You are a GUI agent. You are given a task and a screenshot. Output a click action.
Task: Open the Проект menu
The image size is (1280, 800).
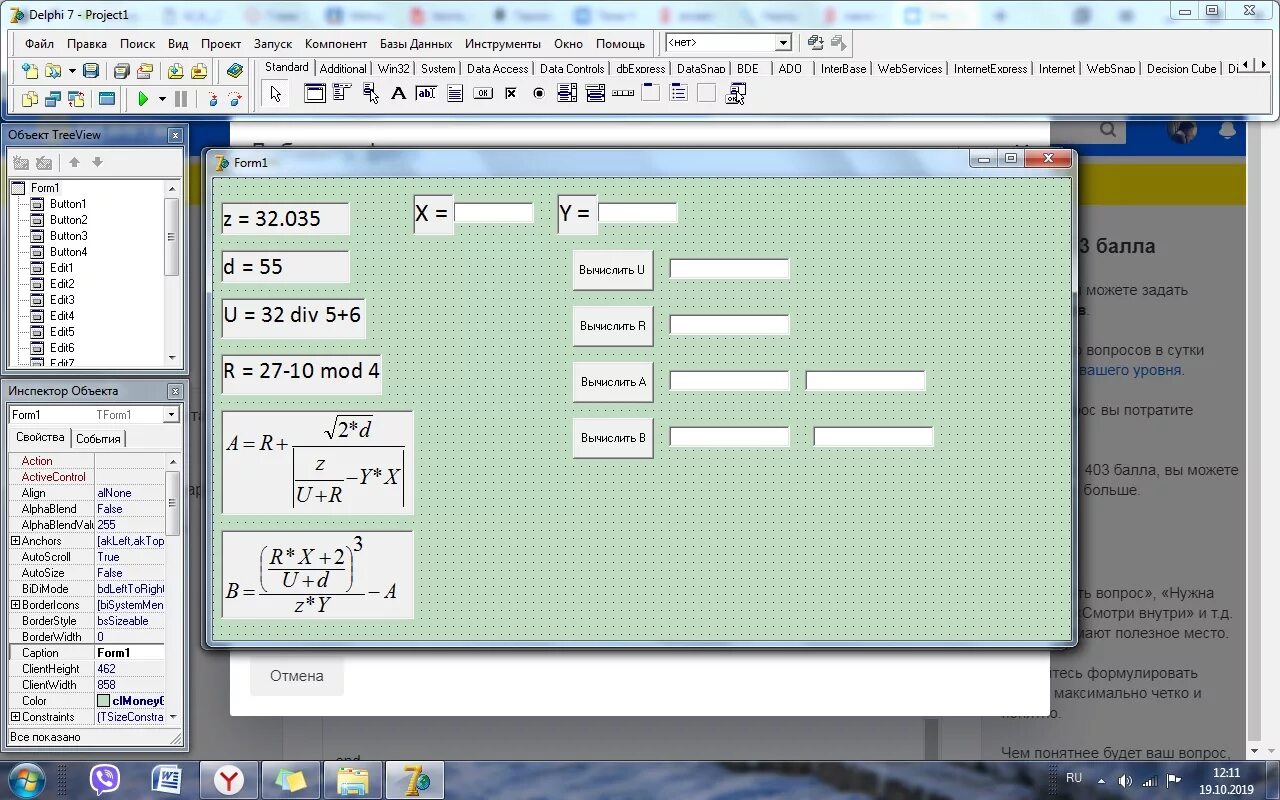click(x=221, y=44)
